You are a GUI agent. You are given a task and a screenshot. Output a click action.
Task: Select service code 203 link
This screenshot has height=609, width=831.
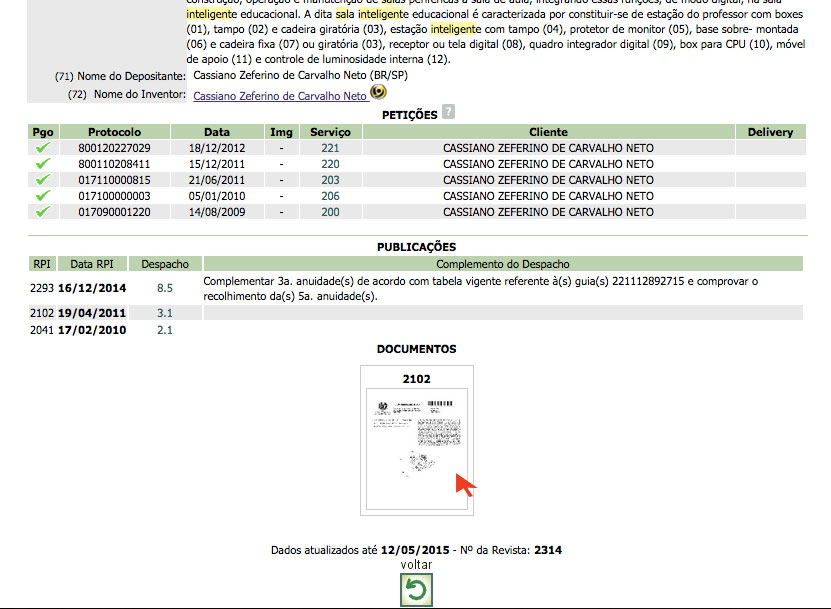(330, 180)
